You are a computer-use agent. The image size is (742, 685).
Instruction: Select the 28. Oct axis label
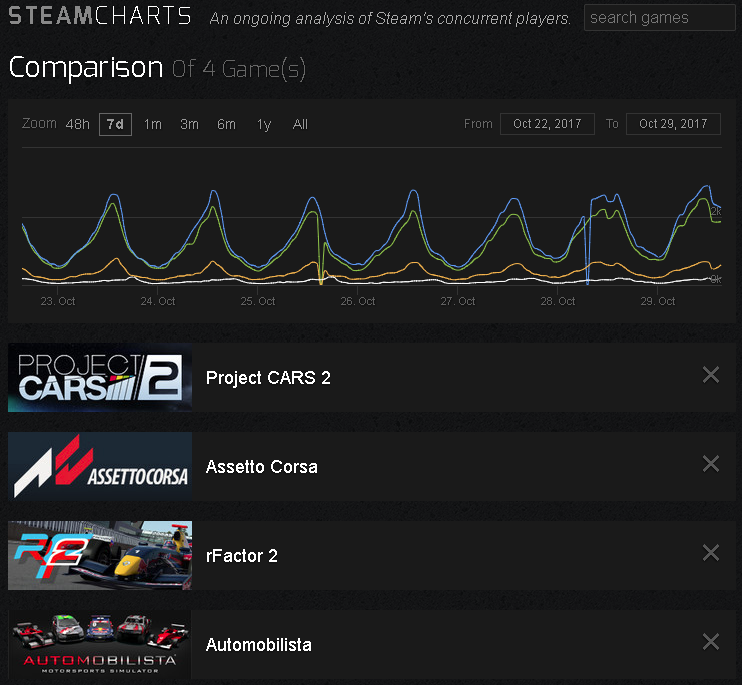(558, 301)
